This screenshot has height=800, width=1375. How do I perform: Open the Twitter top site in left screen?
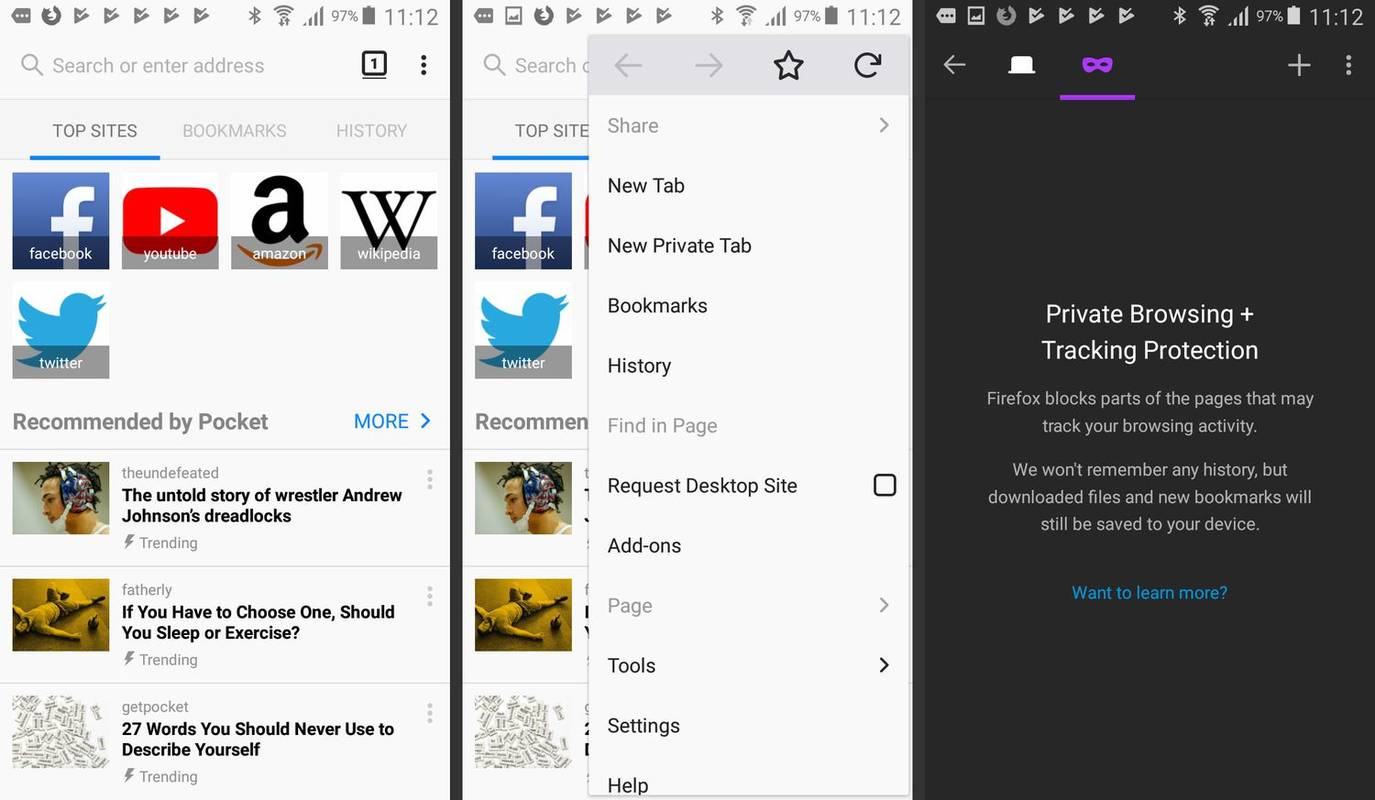(x=61, y=330)
